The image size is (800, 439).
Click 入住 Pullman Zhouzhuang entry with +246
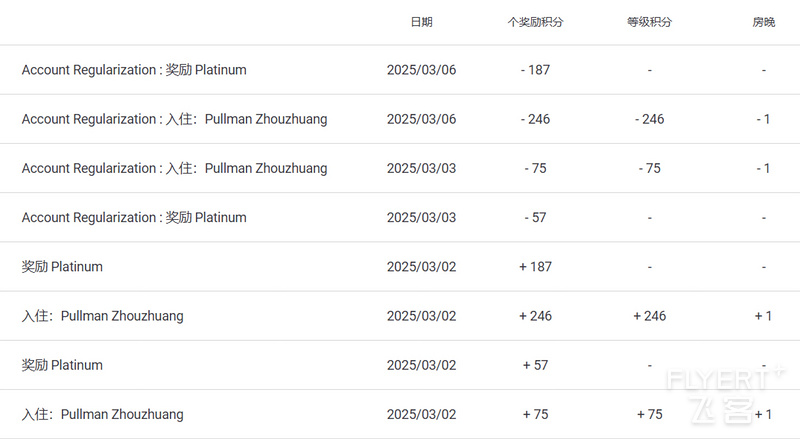pyautogui.click(x=103, y=316)
